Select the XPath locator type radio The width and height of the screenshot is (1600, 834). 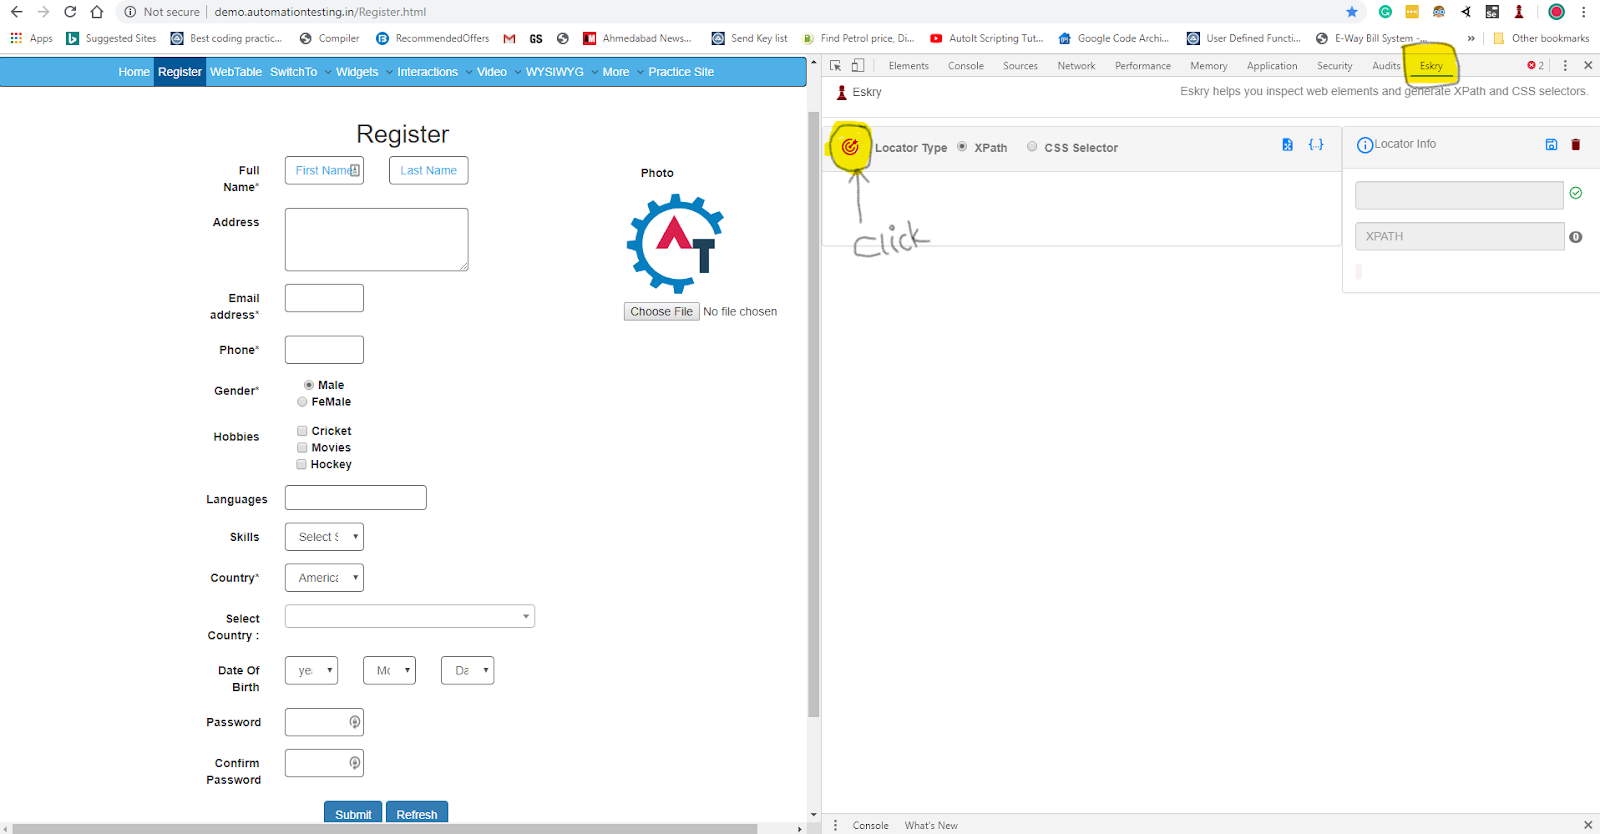[962, 147]
